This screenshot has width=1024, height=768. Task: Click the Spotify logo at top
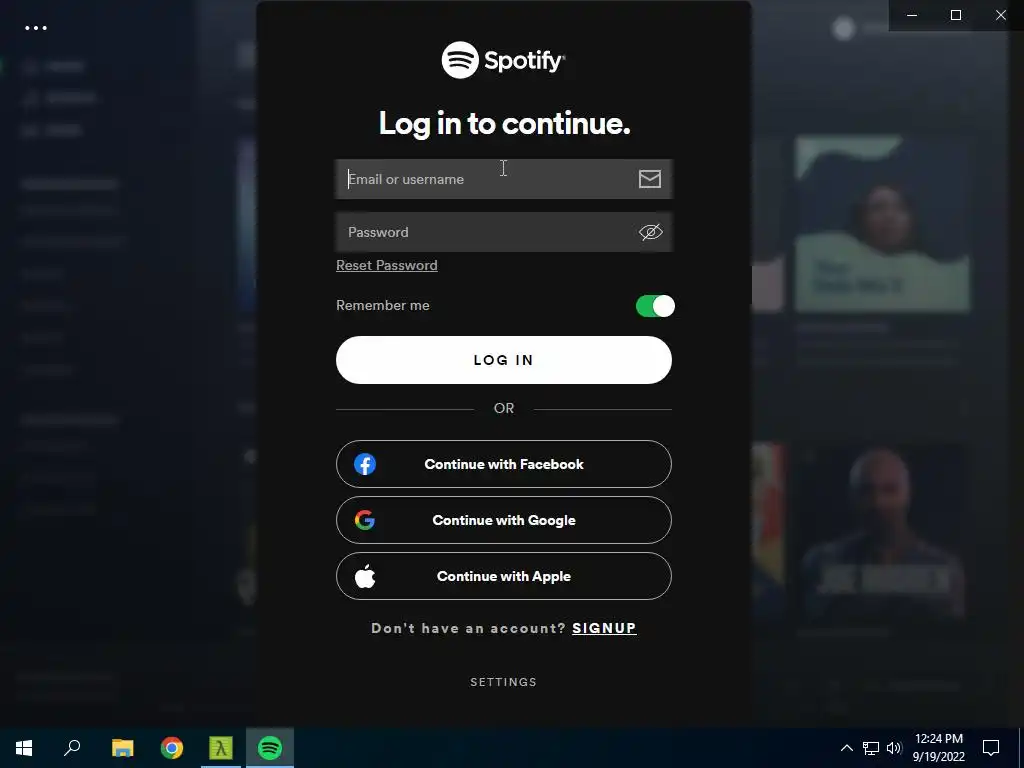click(x=504, y=60)
